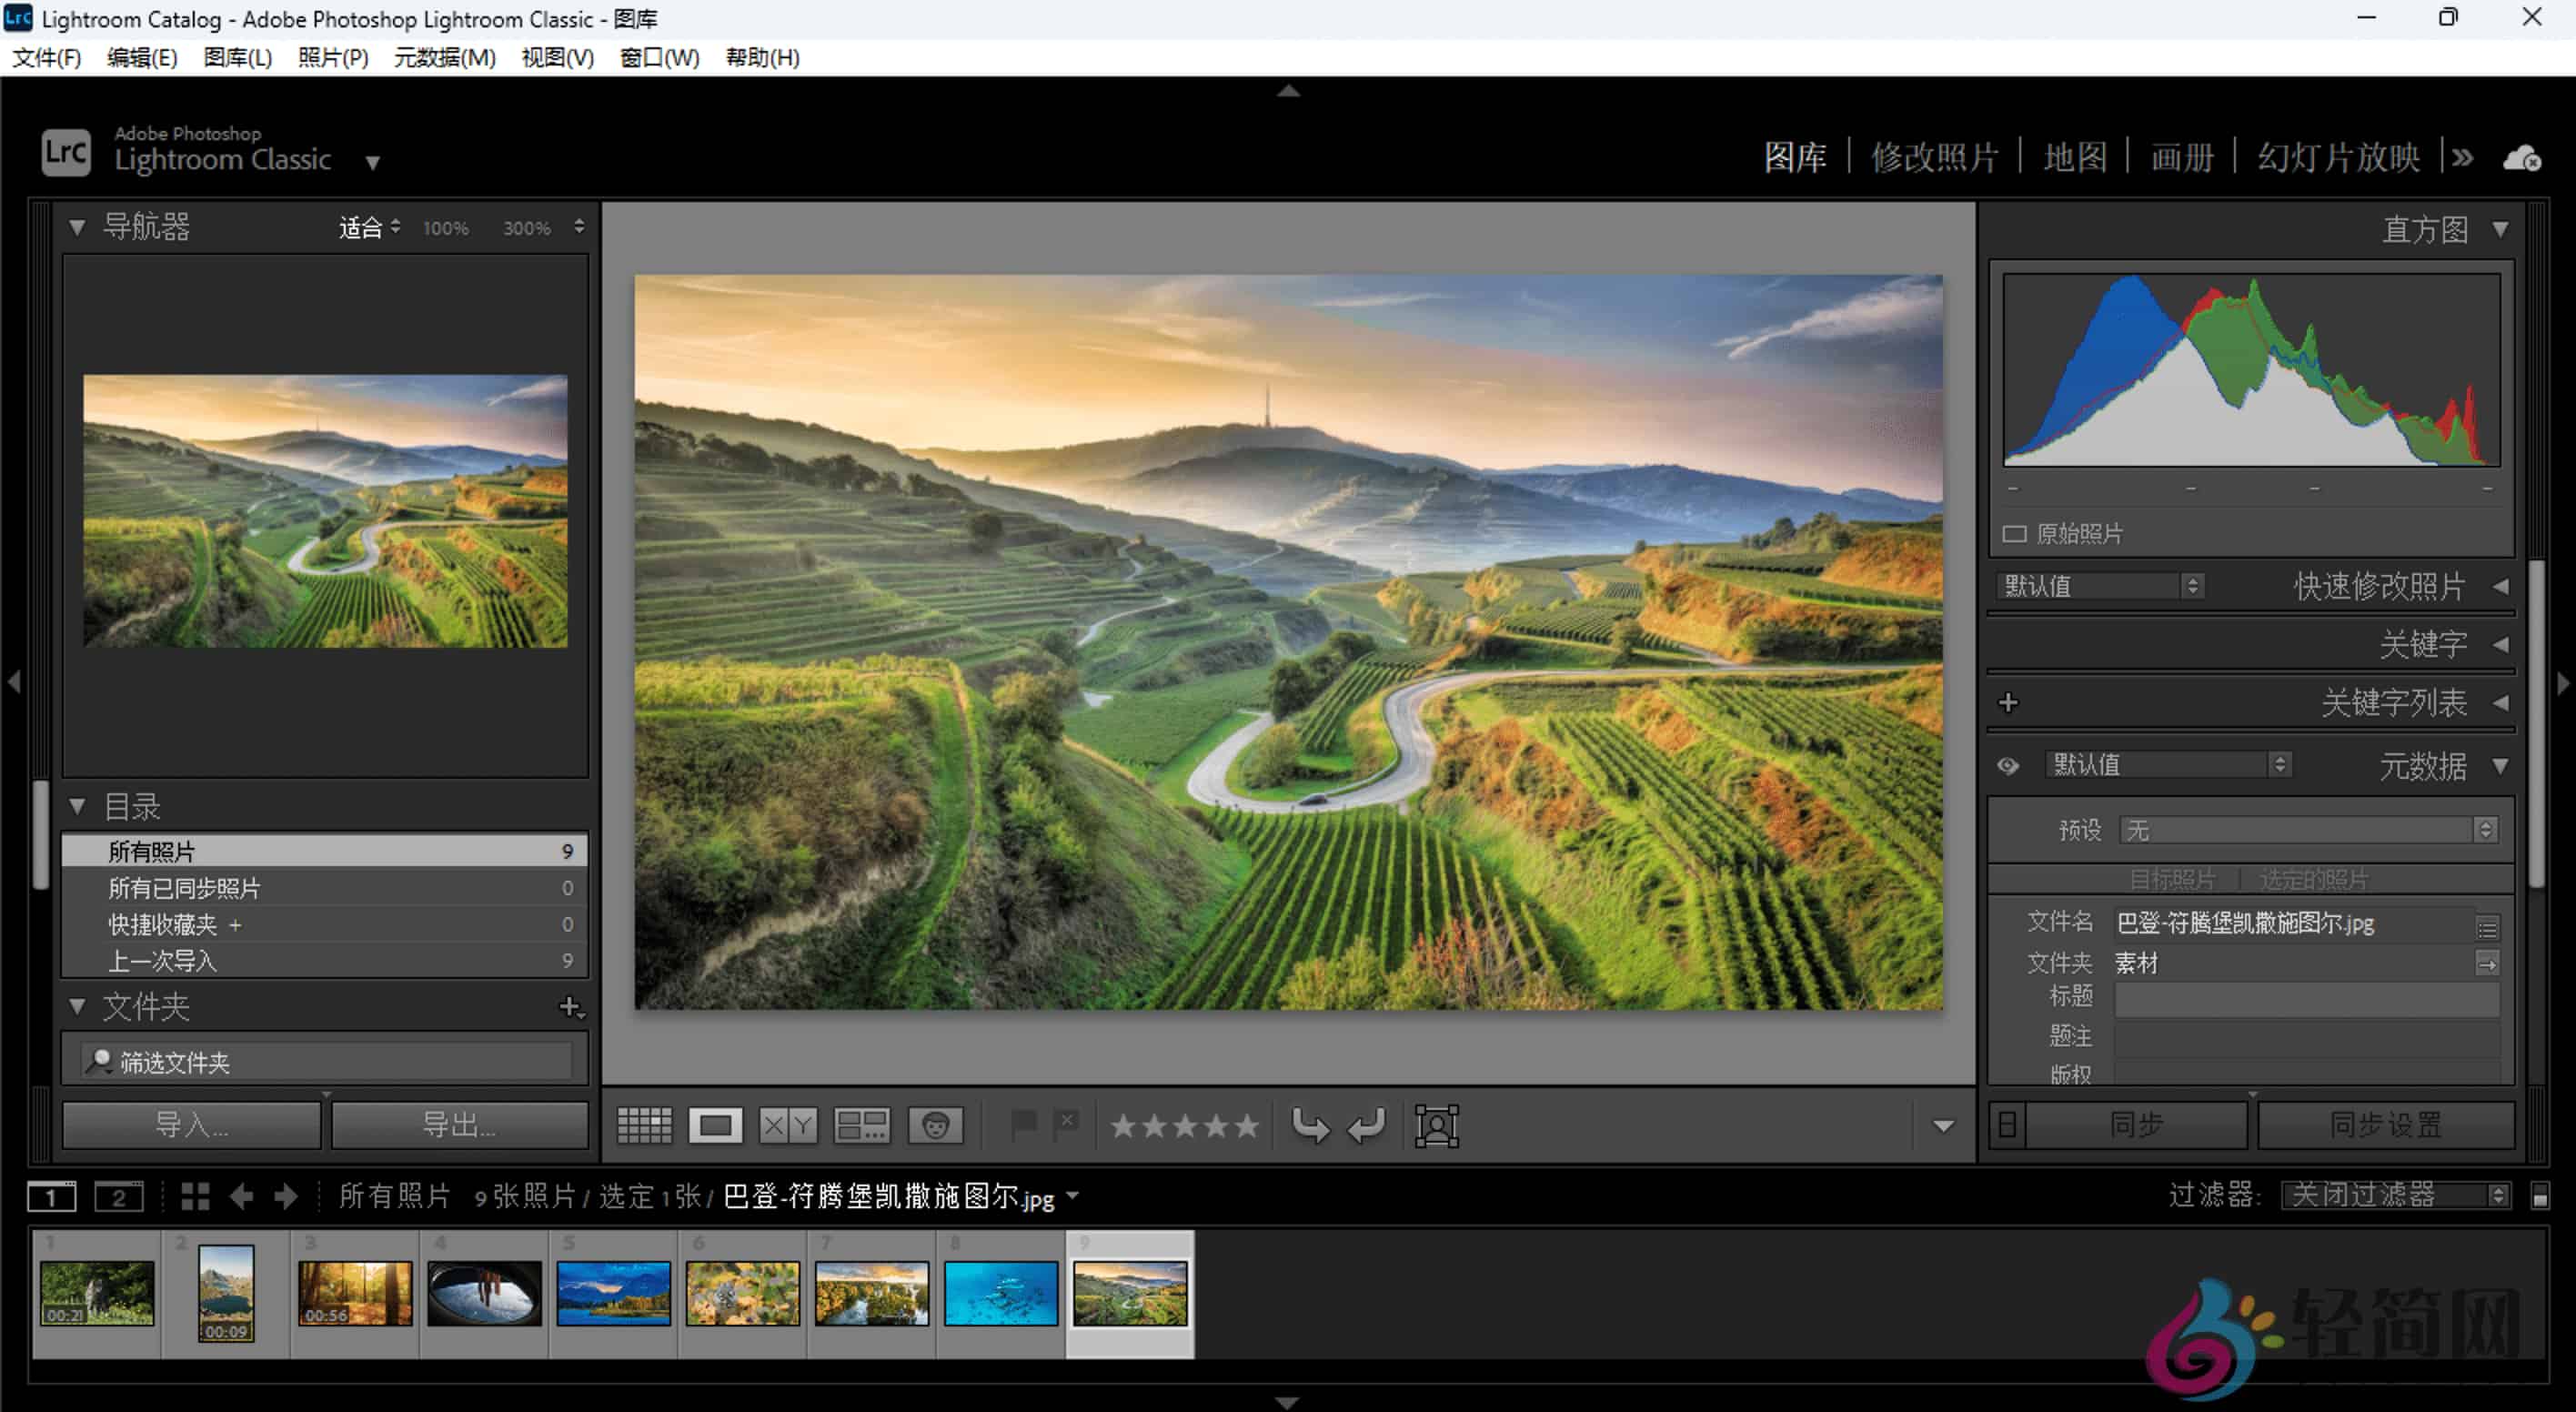Open a second window with the '2' button
Screen dimensions: 2576x1412
coord(119,1196)
